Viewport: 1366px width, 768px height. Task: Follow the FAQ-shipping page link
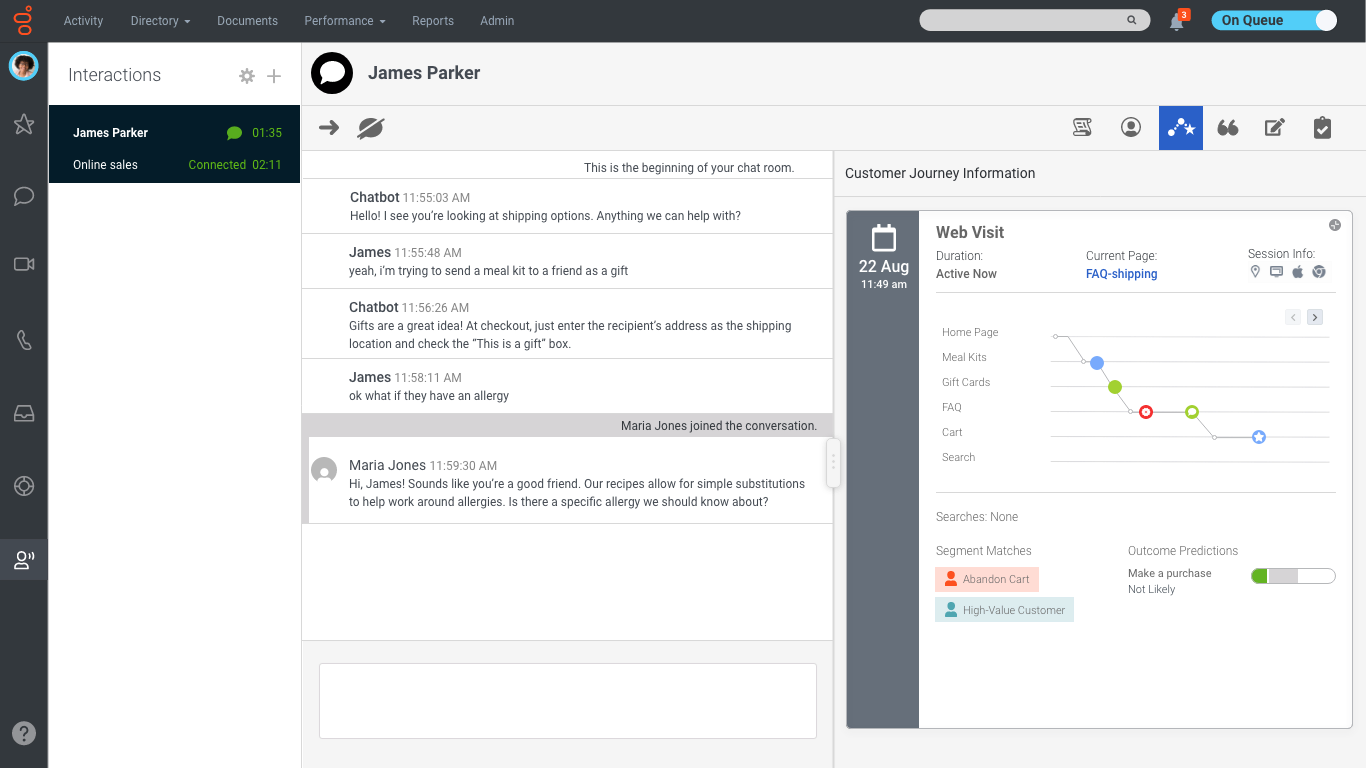(1121, 273)
